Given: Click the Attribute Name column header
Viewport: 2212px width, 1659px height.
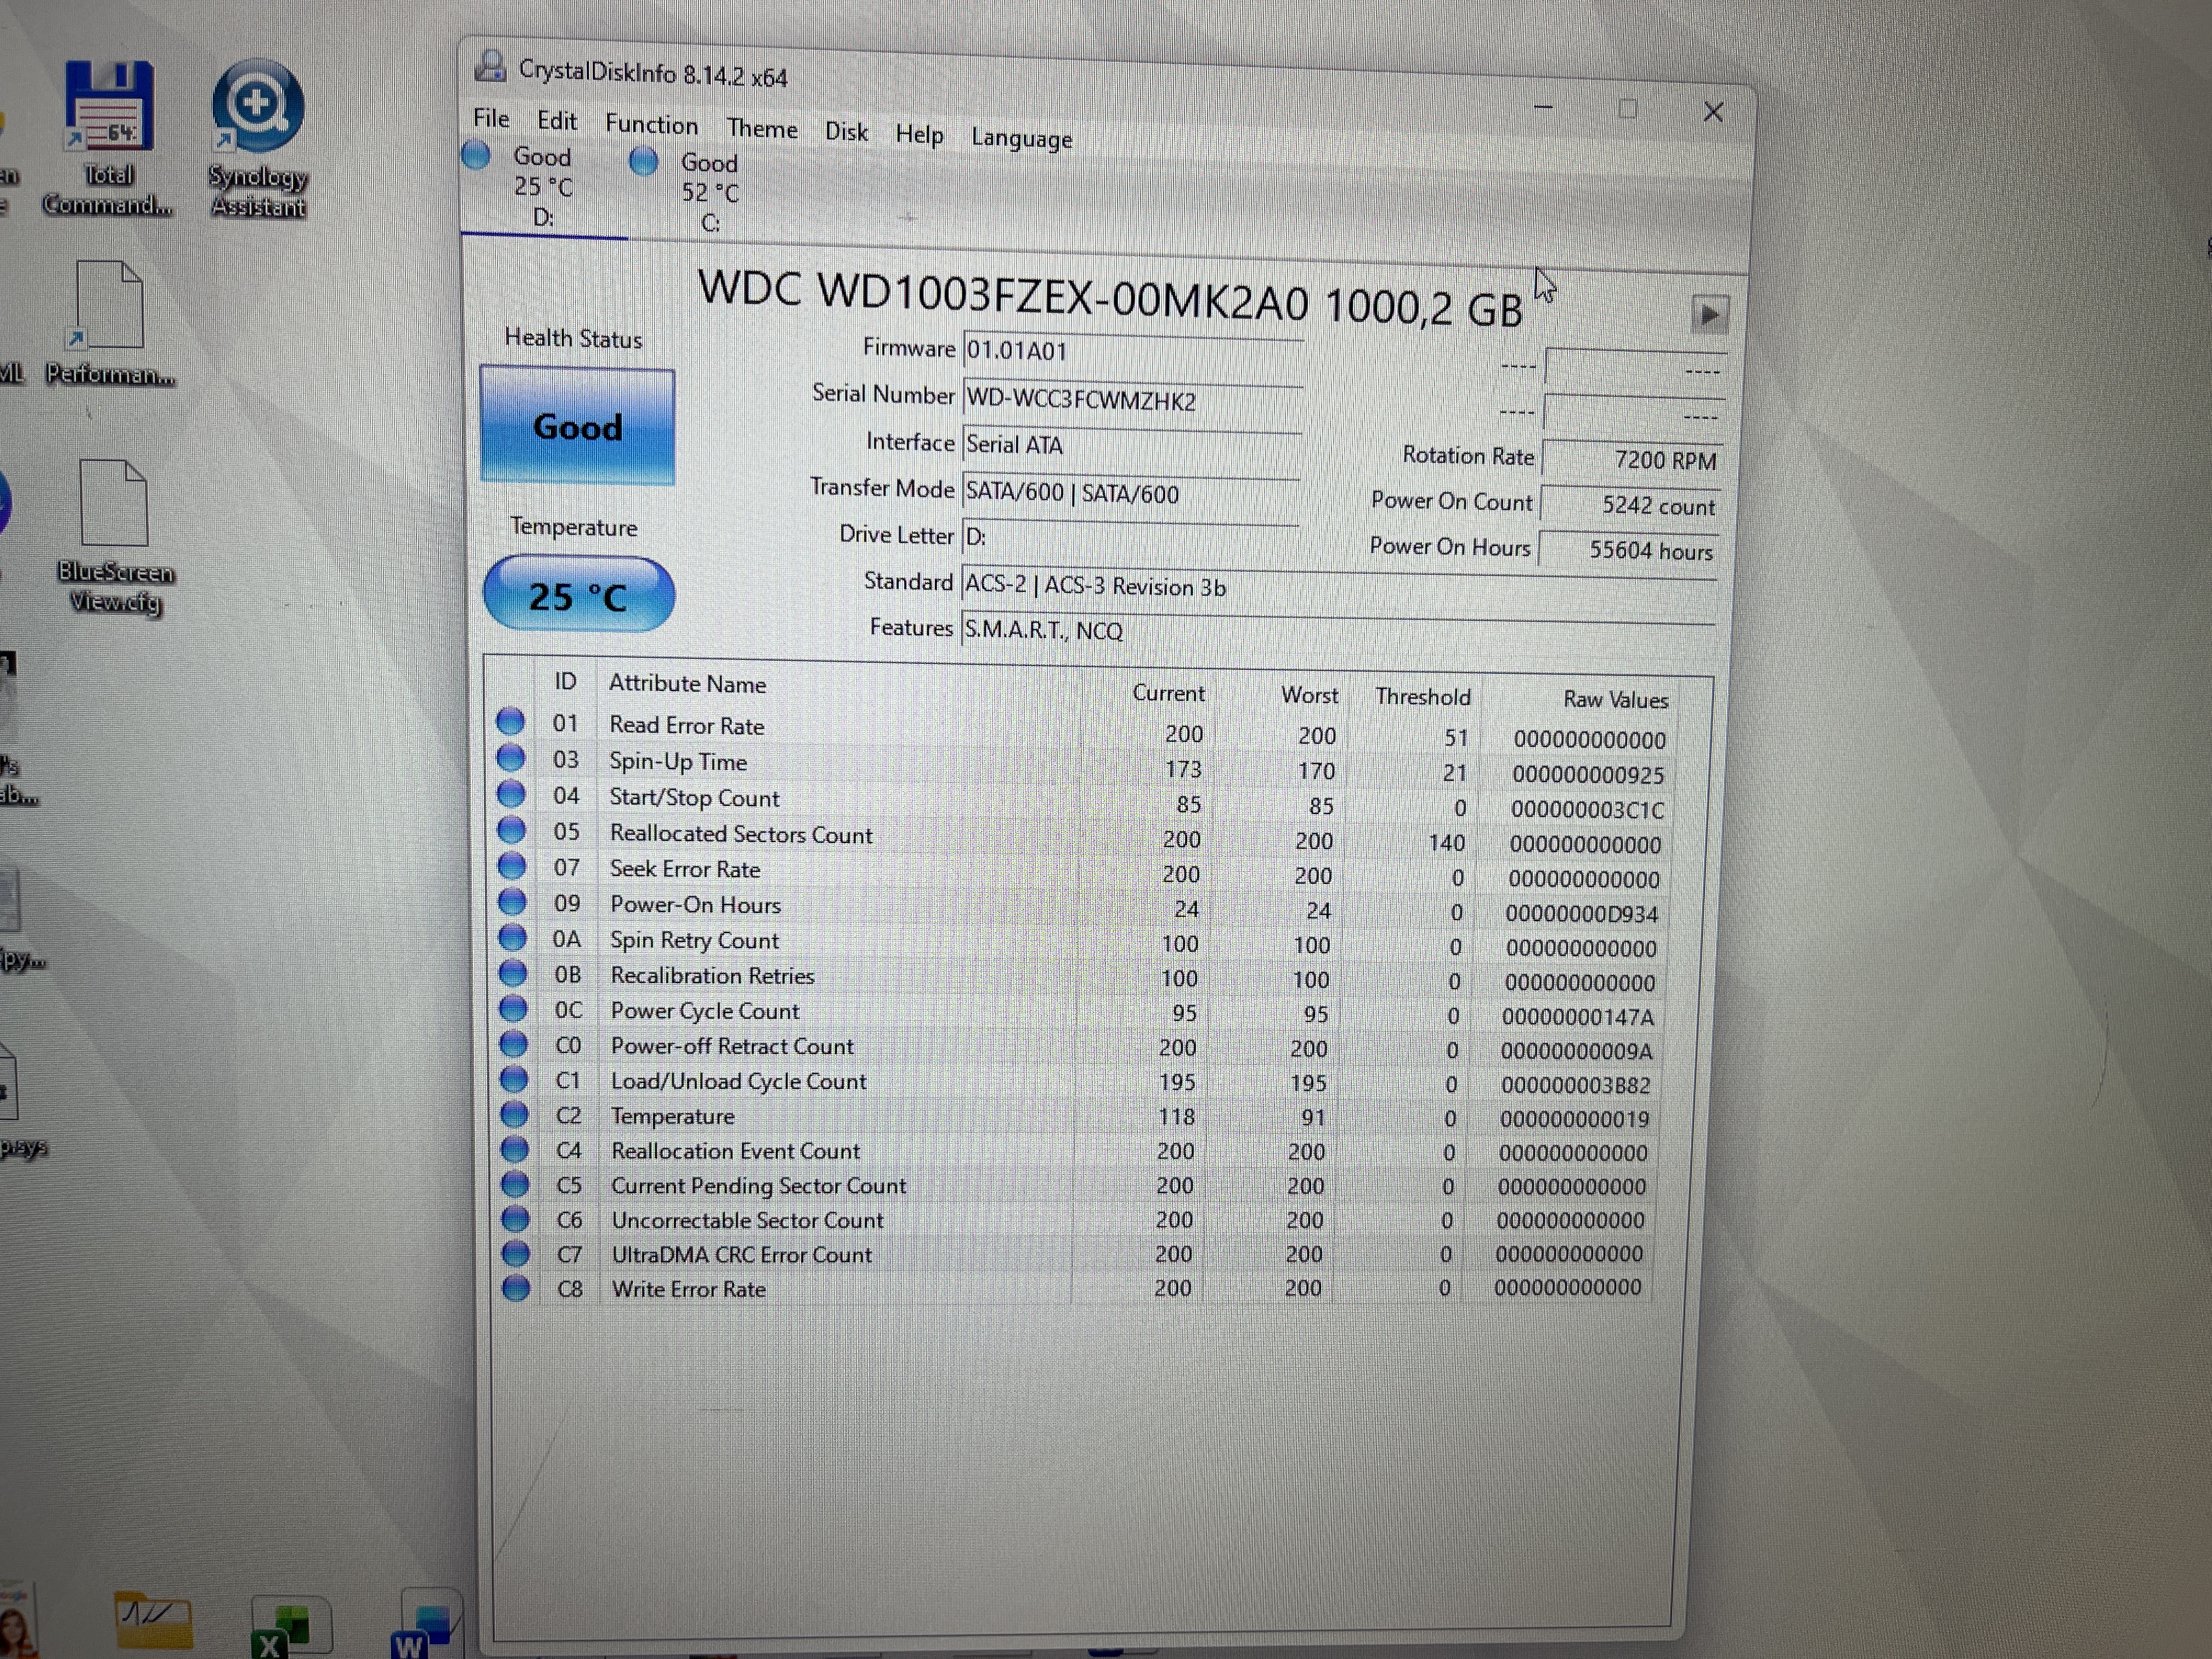Looking at the screenshot, I should point(687,684).
